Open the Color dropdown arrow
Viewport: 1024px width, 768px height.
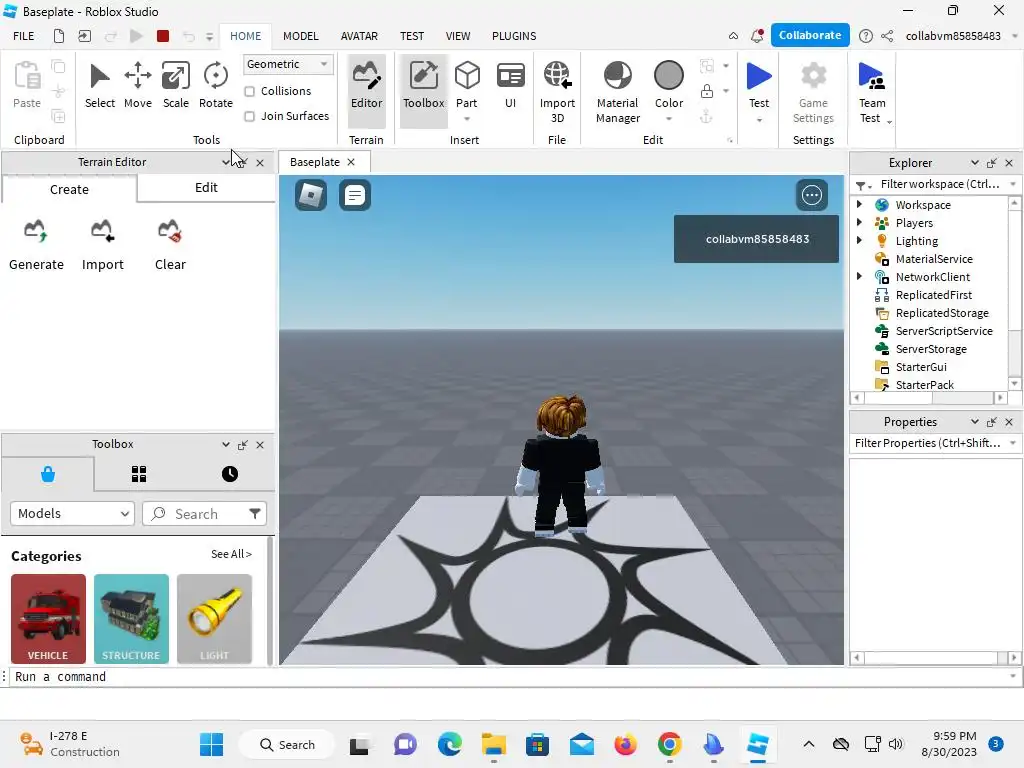click(x=669, y=119)
